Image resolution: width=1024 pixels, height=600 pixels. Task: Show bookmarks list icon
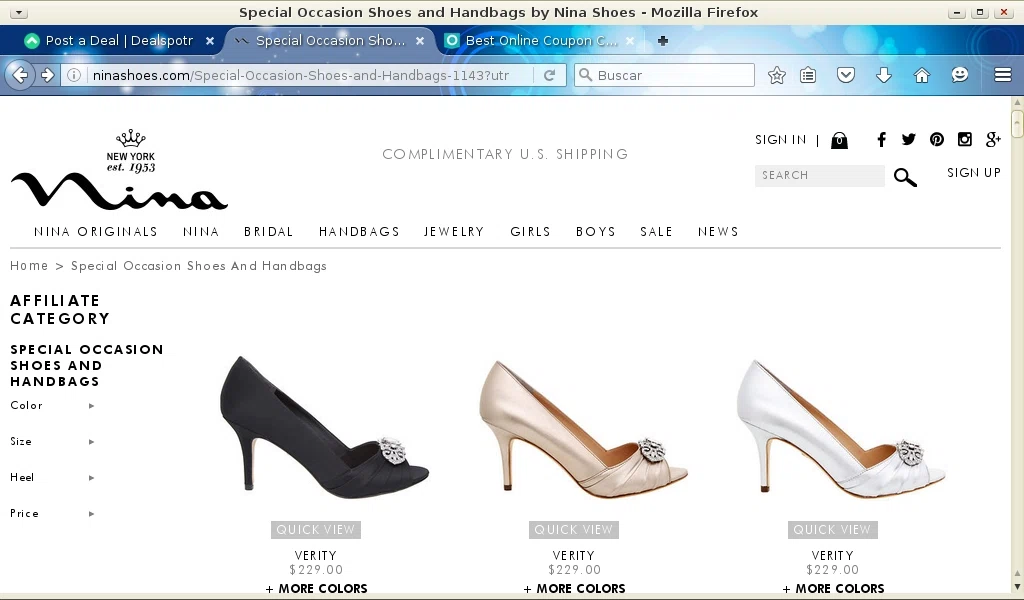click(x=808, y=75)
